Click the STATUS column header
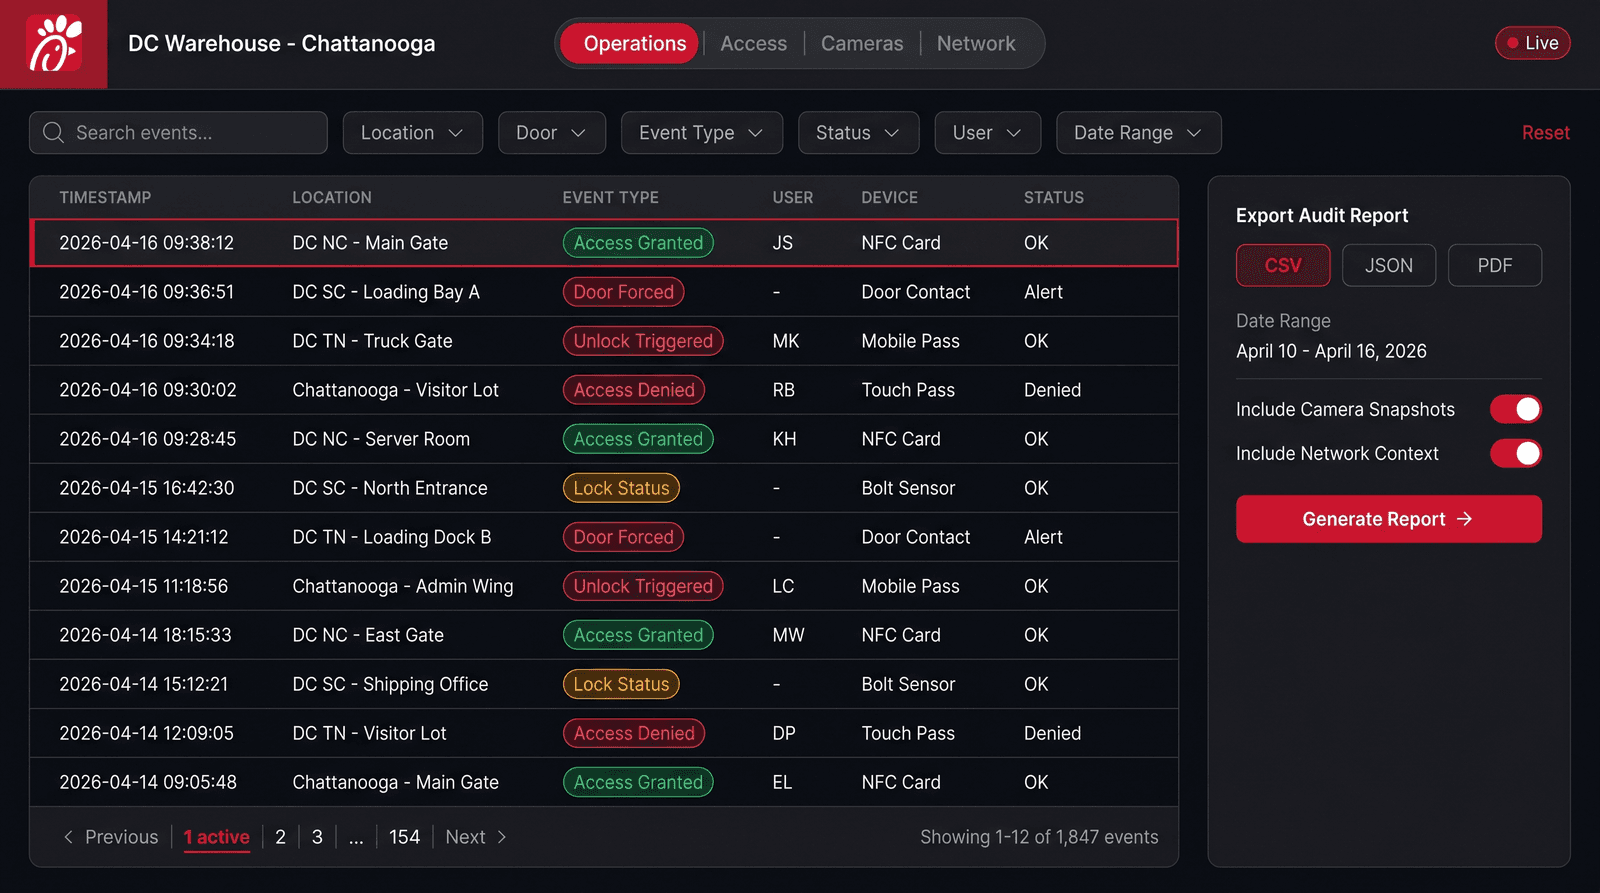Screen dimensions: 1600x893 (x=1054, y=198)
